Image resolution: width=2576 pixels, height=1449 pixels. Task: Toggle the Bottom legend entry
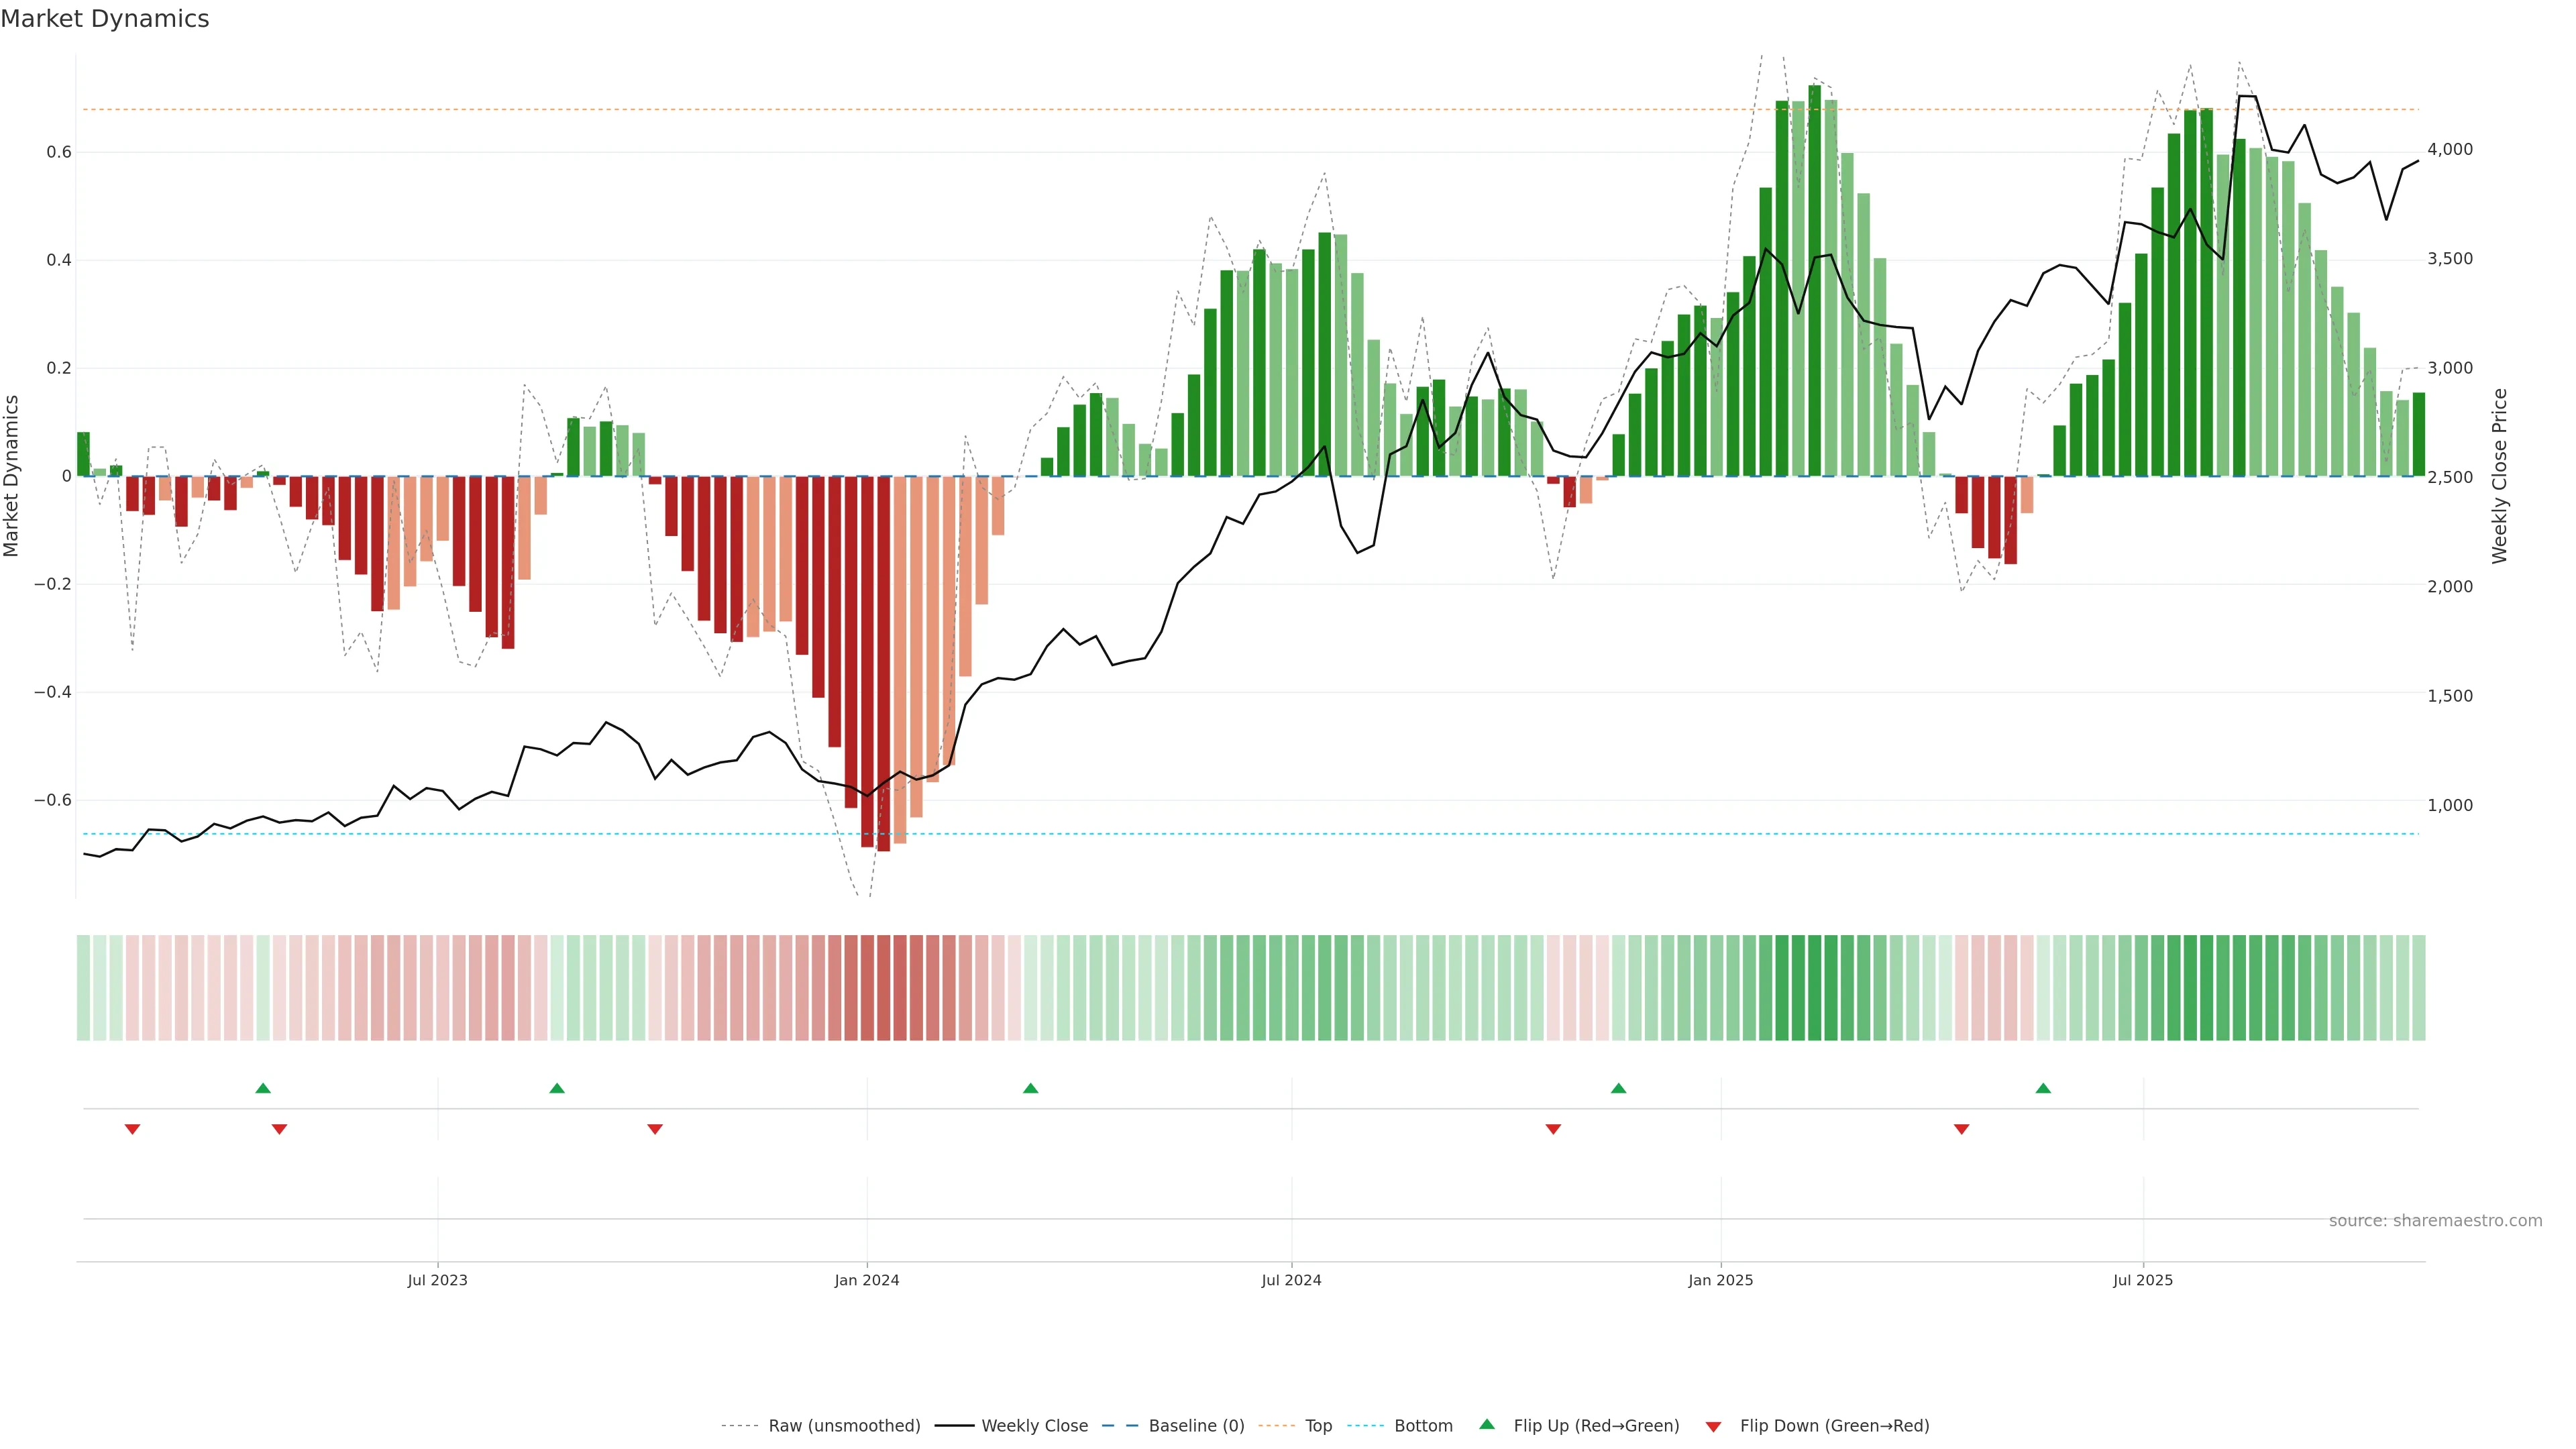[x=1423, y=1426]
